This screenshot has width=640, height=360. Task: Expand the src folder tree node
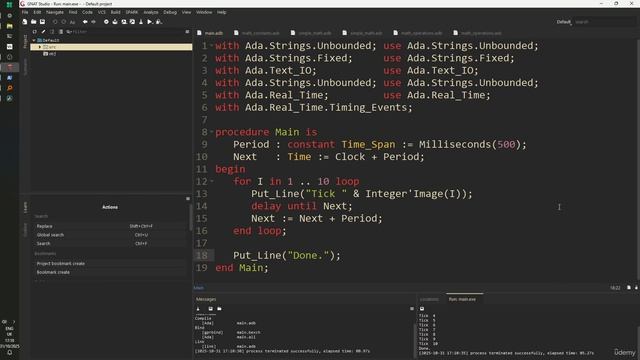coord(40,47)
